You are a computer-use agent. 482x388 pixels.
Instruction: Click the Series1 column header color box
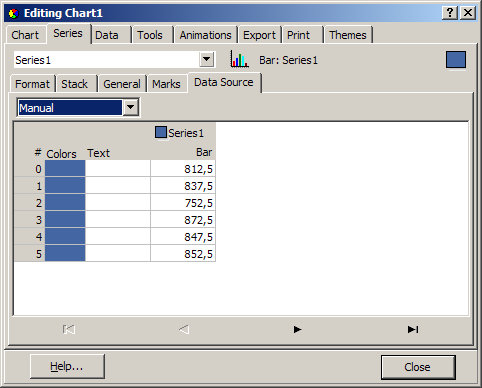tap(161, 132)
